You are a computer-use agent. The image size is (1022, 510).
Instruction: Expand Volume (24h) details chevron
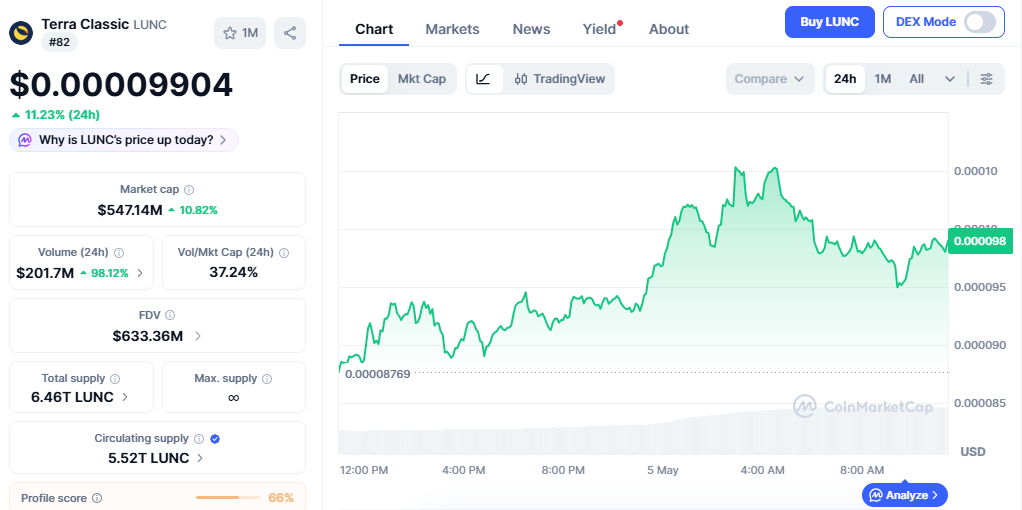tap(139, 273)
